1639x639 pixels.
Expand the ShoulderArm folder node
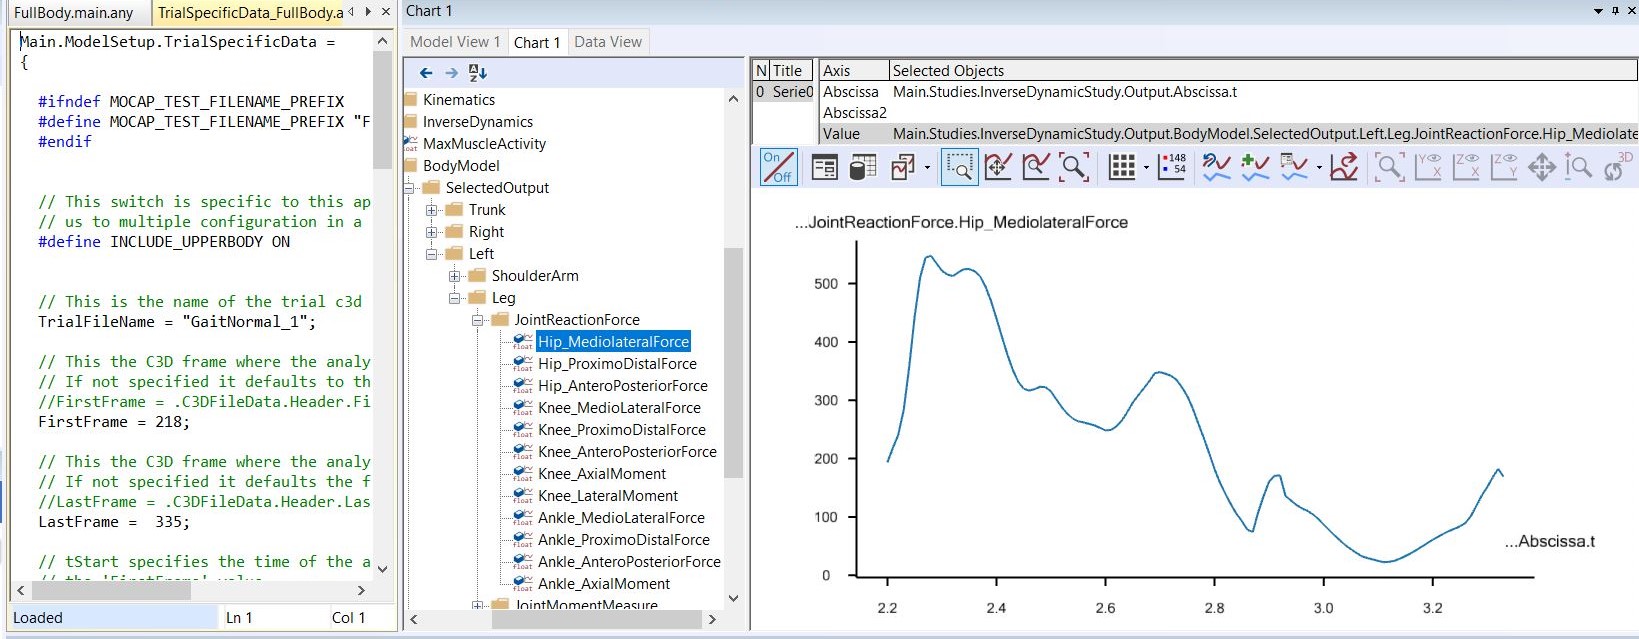click(x=455, y=276)
